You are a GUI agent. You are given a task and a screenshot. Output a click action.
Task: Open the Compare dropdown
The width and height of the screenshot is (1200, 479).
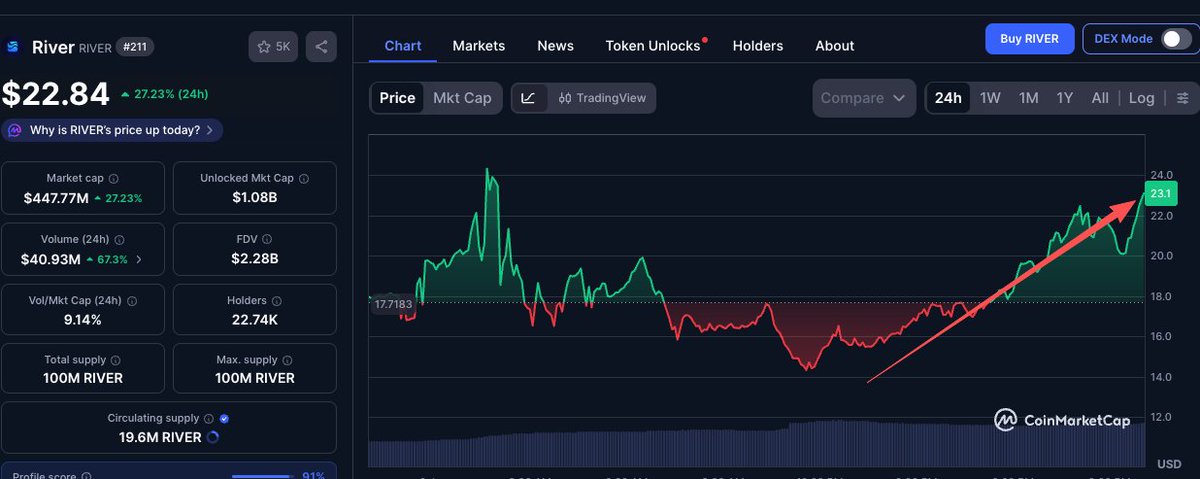[x=864, y=98]
